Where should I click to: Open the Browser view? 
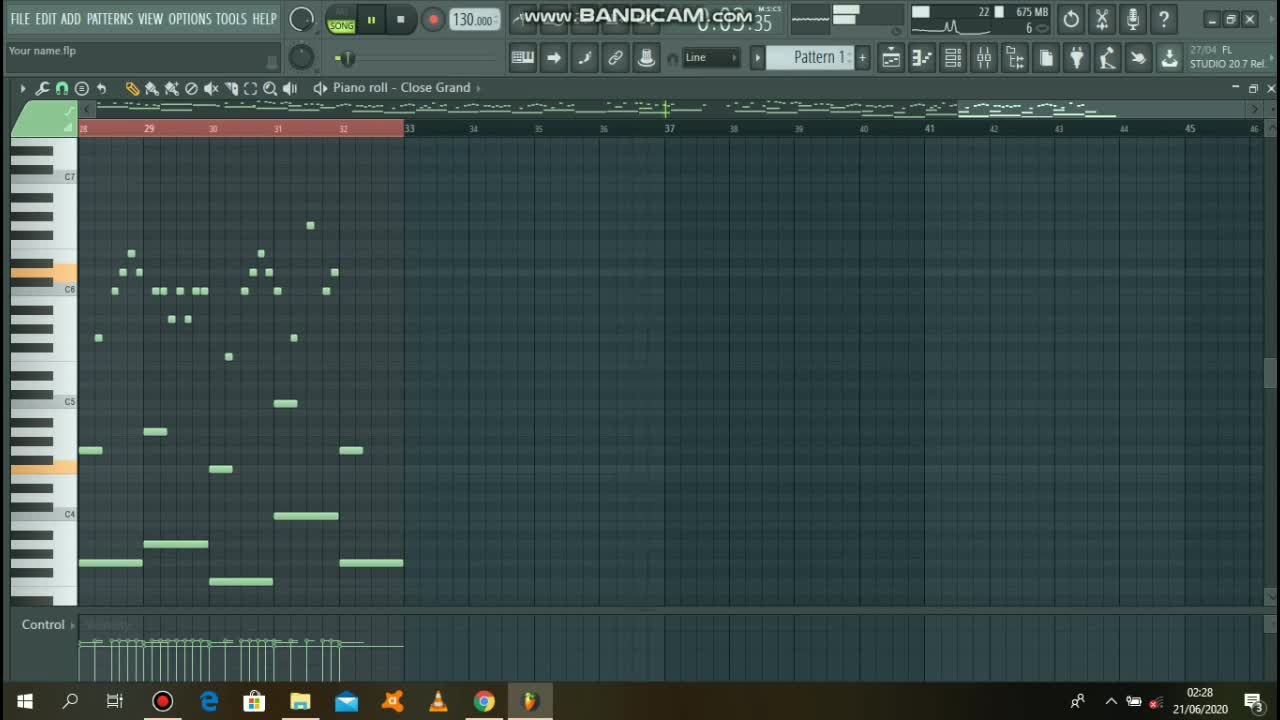pyautogui.click(x=1015, y=58)
